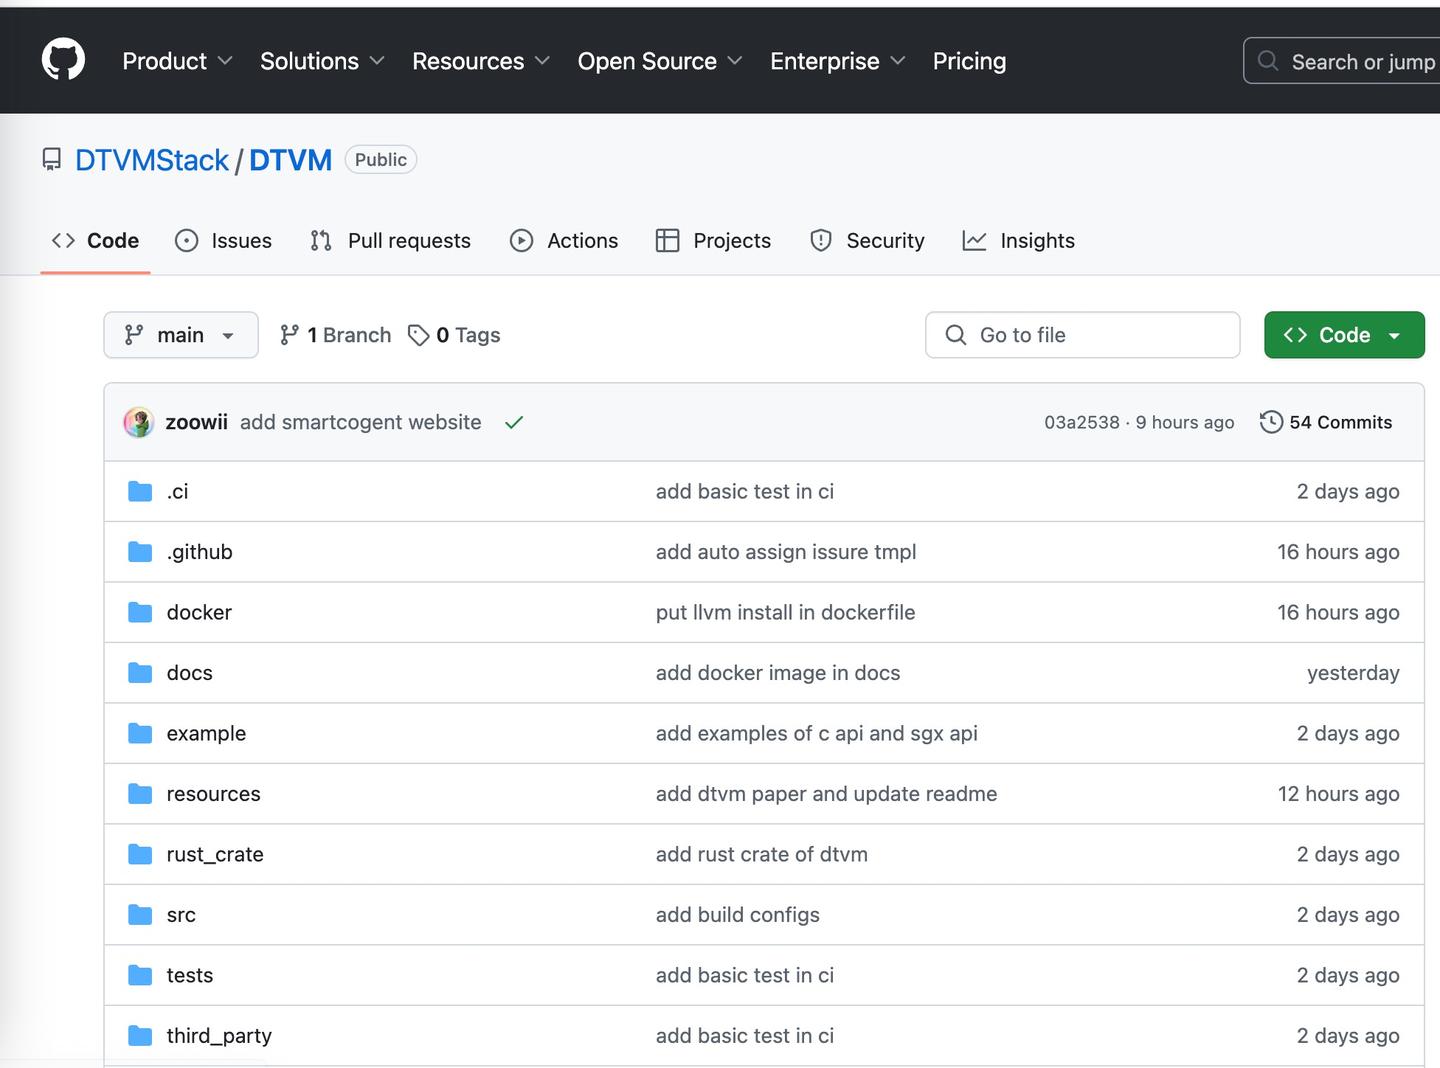Click the branch icon beside 1 Branch
The height and width of the screenshot is (1068, 1440).
coord(289,335)
